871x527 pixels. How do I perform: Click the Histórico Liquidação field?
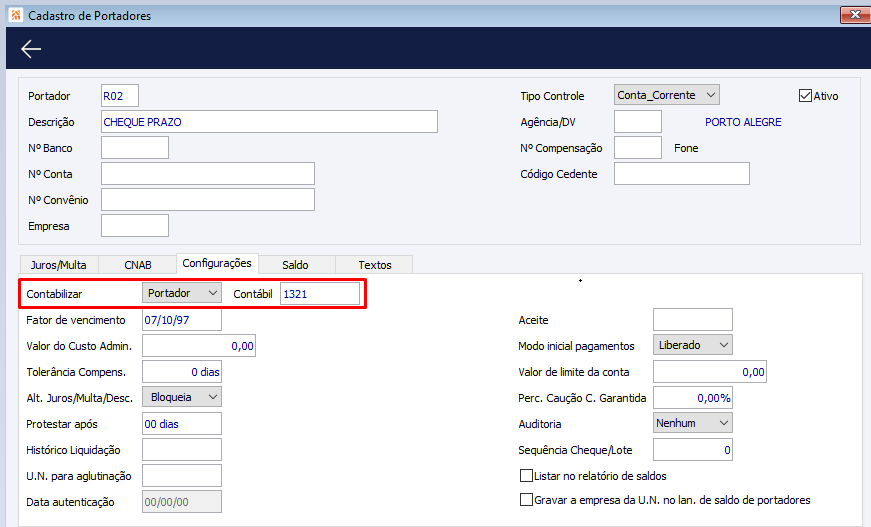[182, 450]
